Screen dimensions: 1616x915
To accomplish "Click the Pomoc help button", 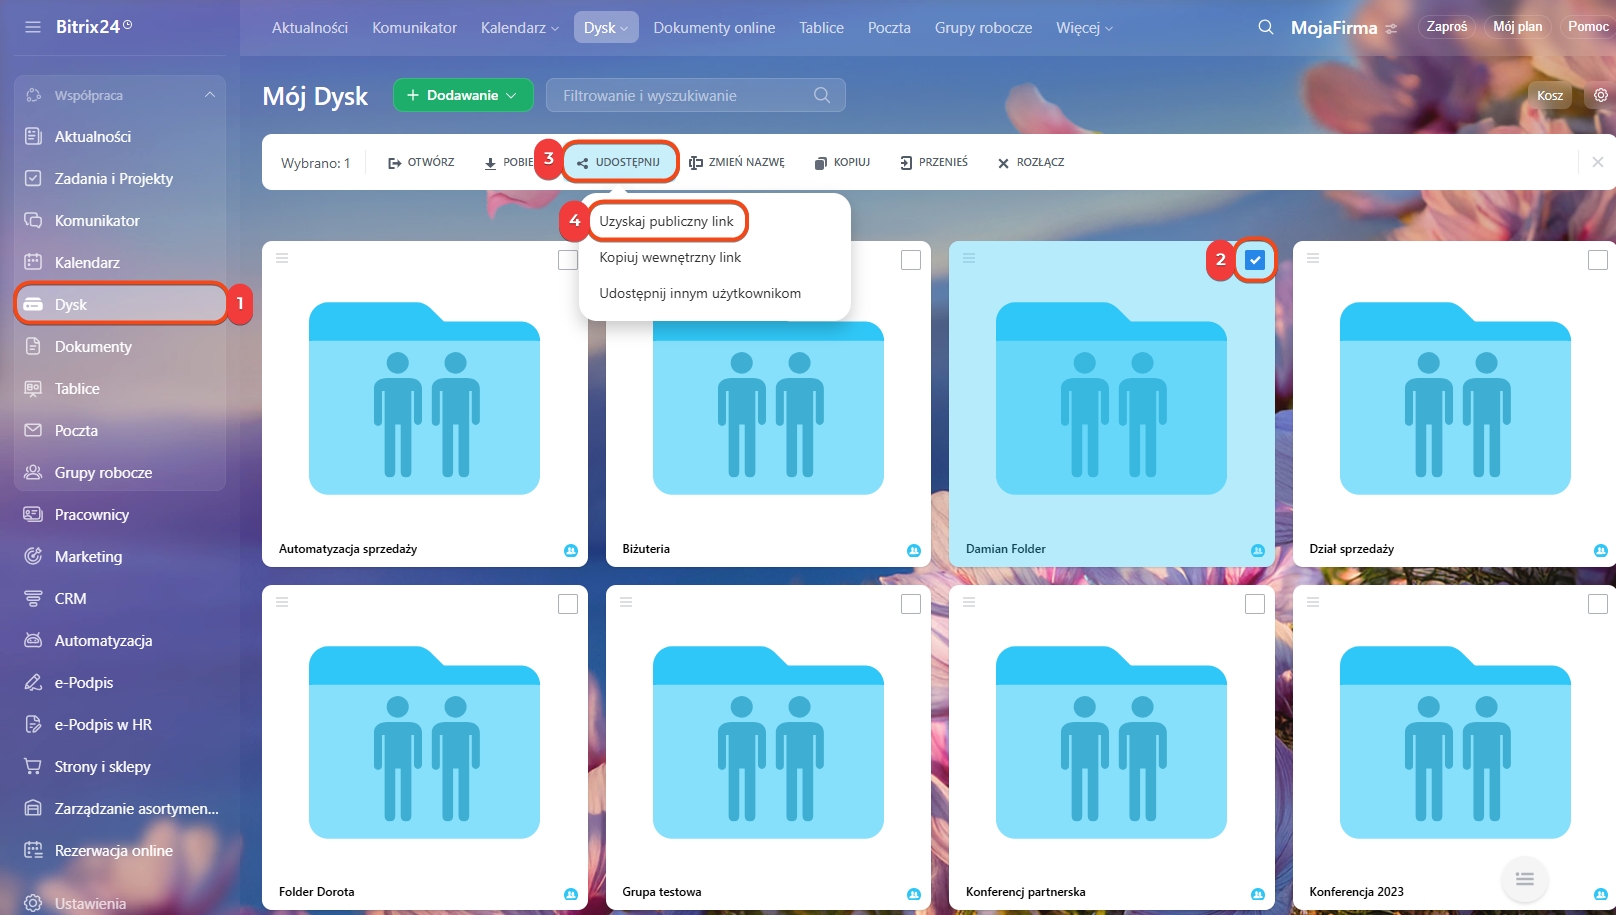I will point(1588,27).
